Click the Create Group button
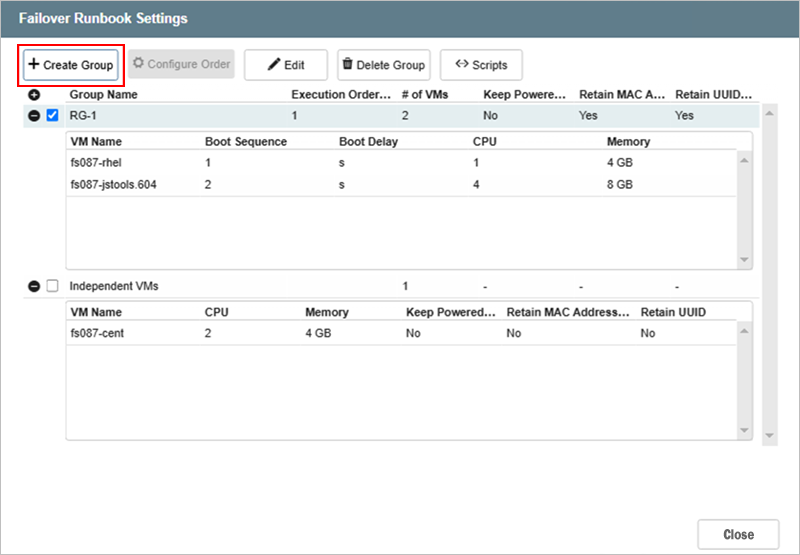The height and width of the screenshot is (555, 800). 71,64
